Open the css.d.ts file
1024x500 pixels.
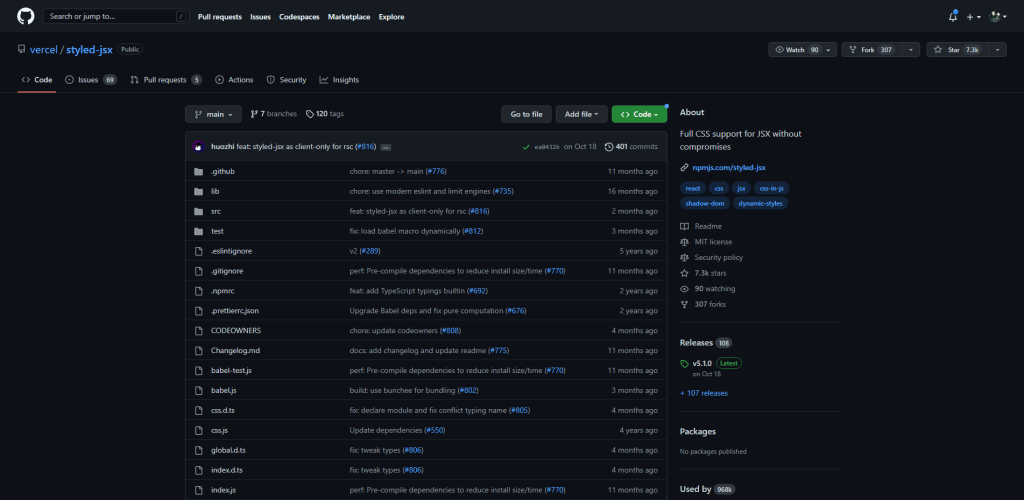[223, 410]
